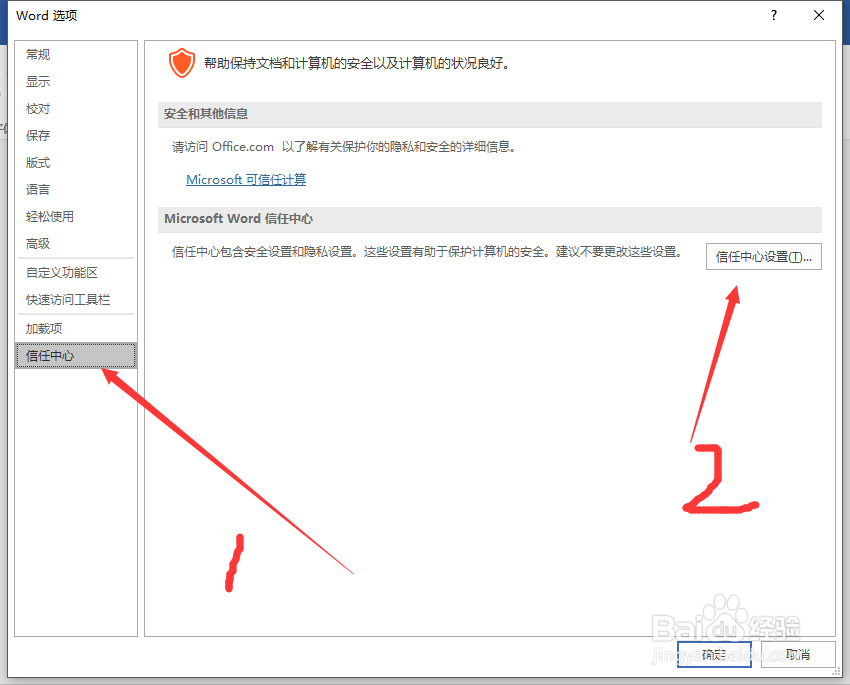Click the text mentioning Office.com
Screen dimensions: 850x685
344,147
